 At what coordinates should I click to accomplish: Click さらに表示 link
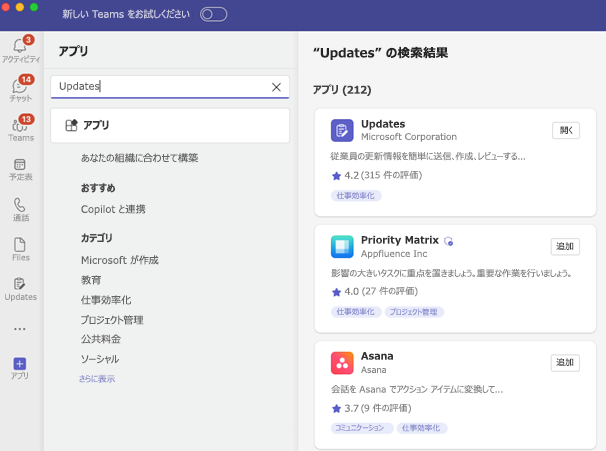pyautogui.click(x=97, y=379)
